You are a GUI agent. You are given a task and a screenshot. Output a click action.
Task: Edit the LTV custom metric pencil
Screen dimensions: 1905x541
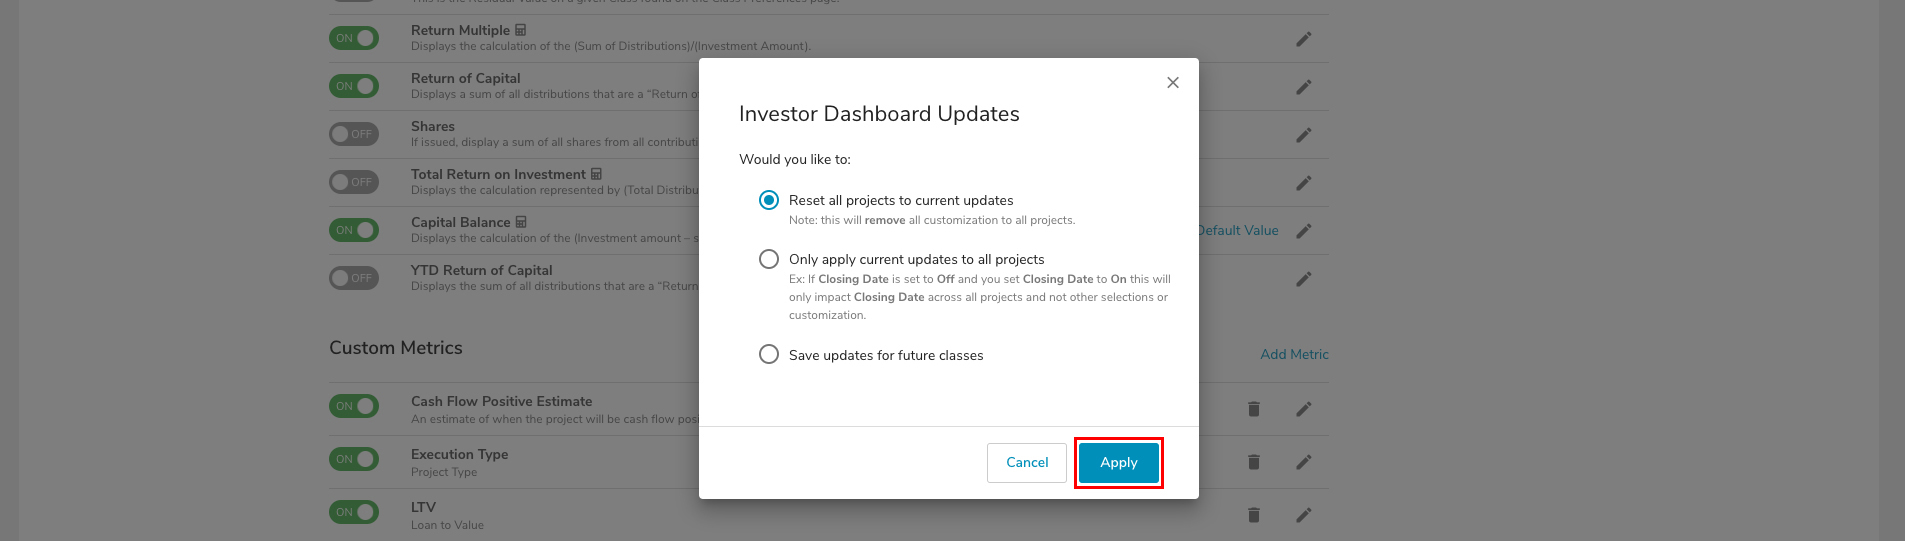(1304, 515)
